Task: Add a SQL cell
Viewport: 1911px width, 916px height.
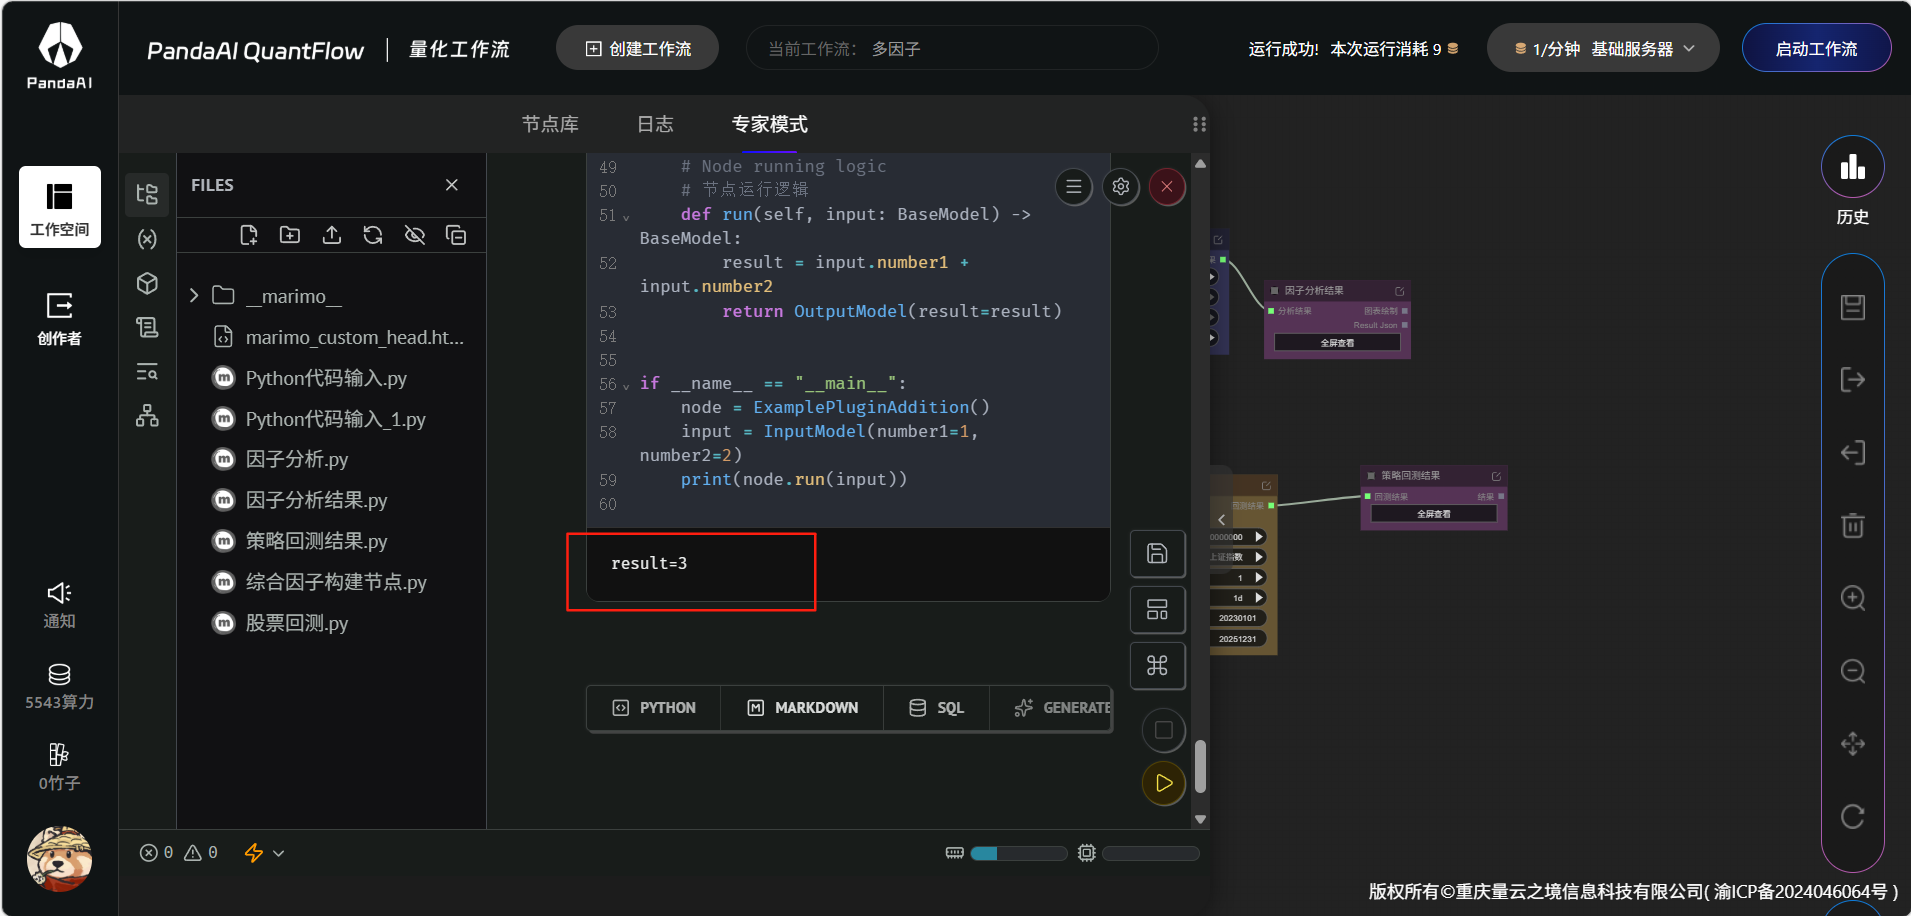Action: pos(937,708)
